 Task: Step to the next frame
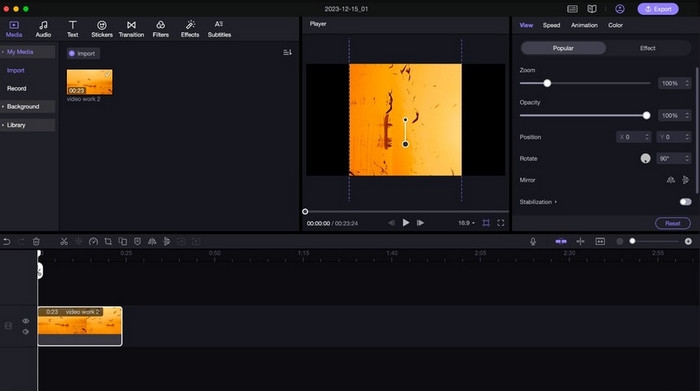(x=420, y=223)
